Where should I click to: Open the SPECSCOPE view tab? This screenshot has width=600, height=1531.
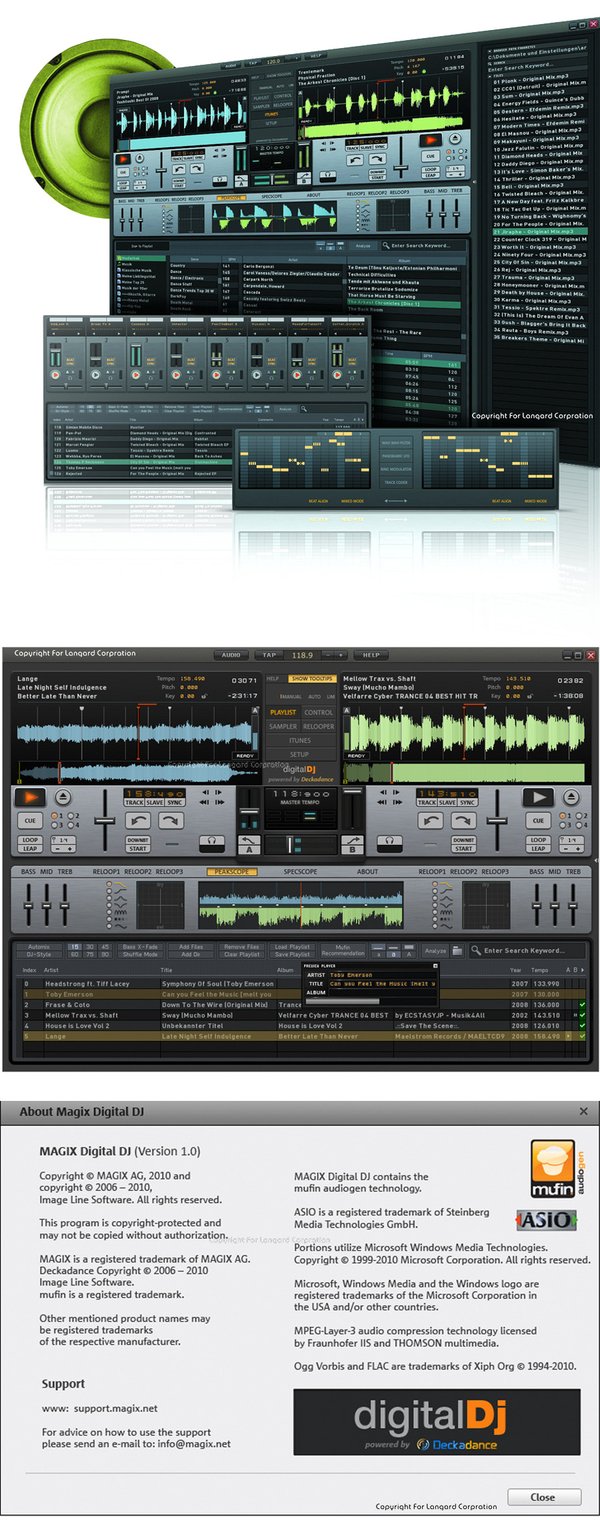click(300, 871)
